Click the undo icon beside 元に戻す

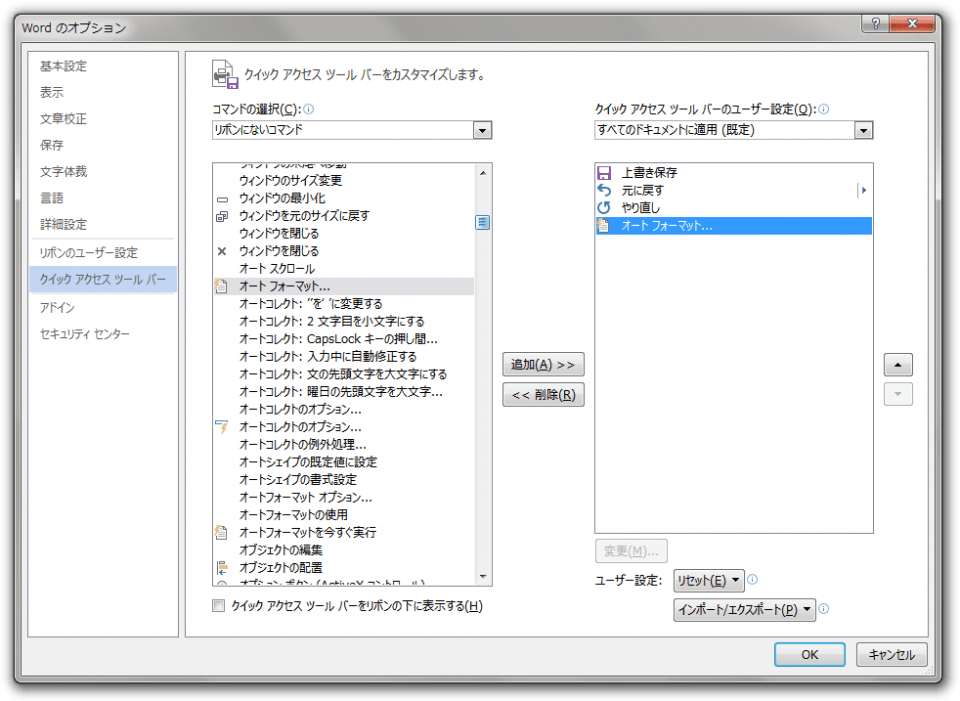tap(604, 190)
